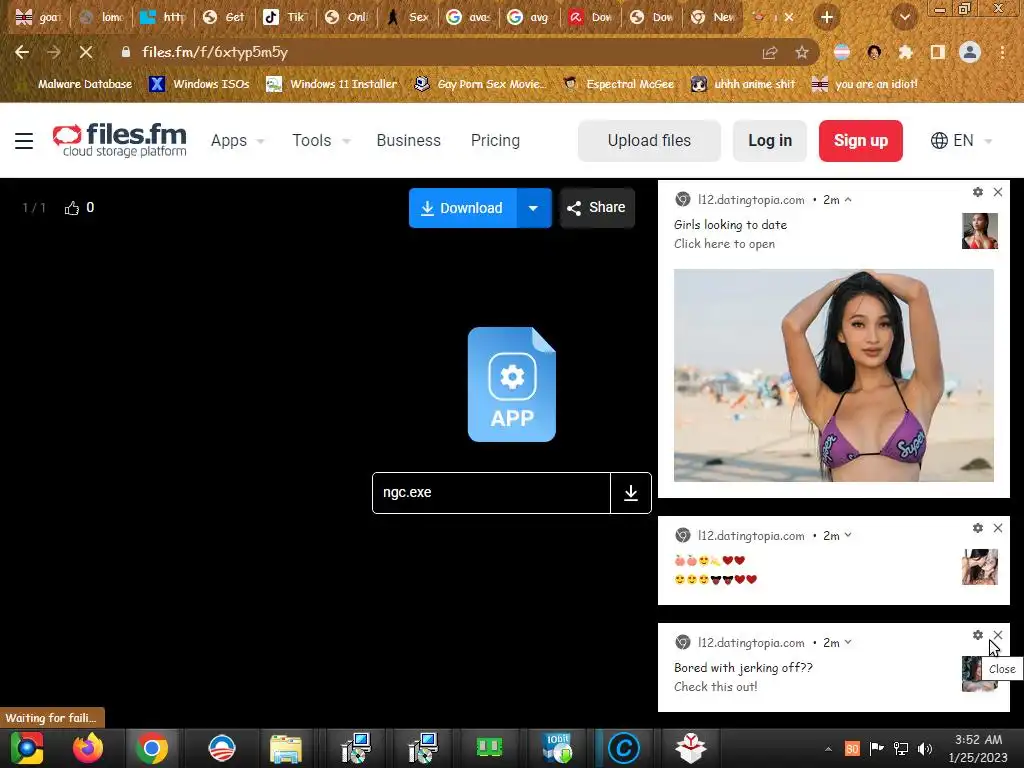Launch Firefox from the taskbar
This screenshot has width=1024, height=768.
(x=88, y=748)
